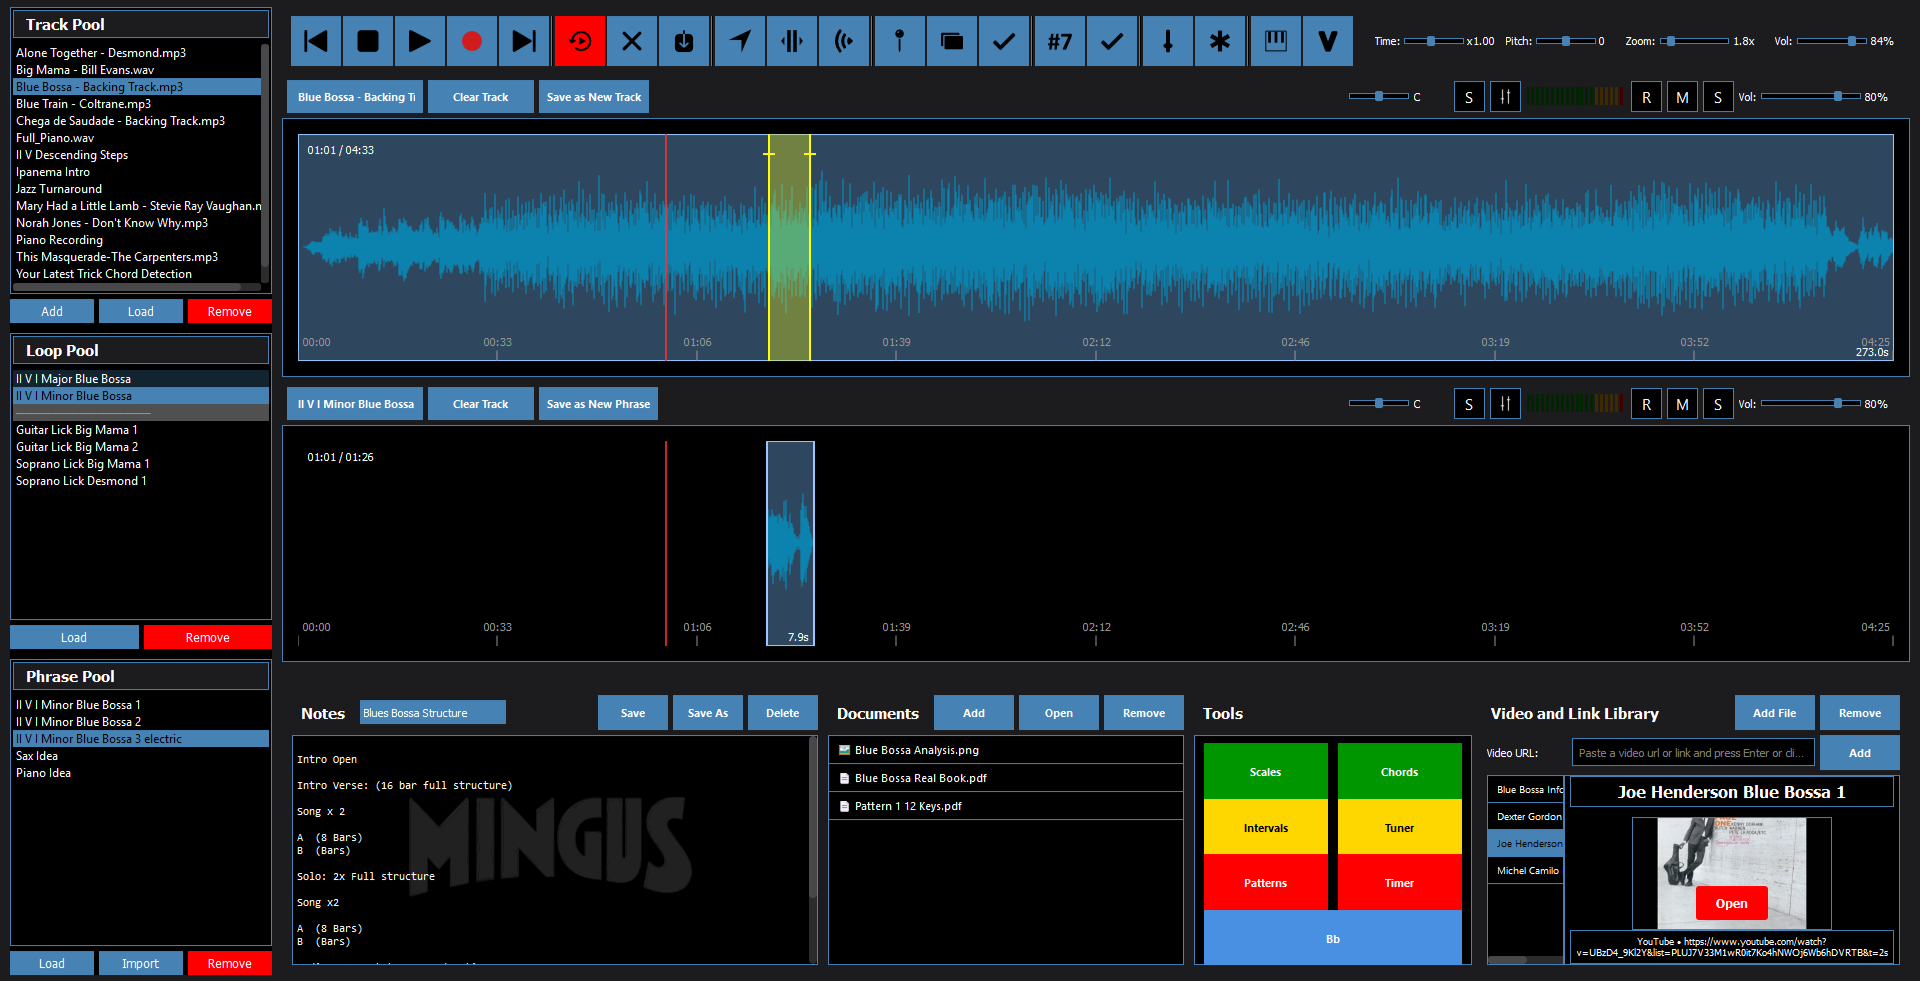Click the skip-to-end transport icon

point(524,41)
